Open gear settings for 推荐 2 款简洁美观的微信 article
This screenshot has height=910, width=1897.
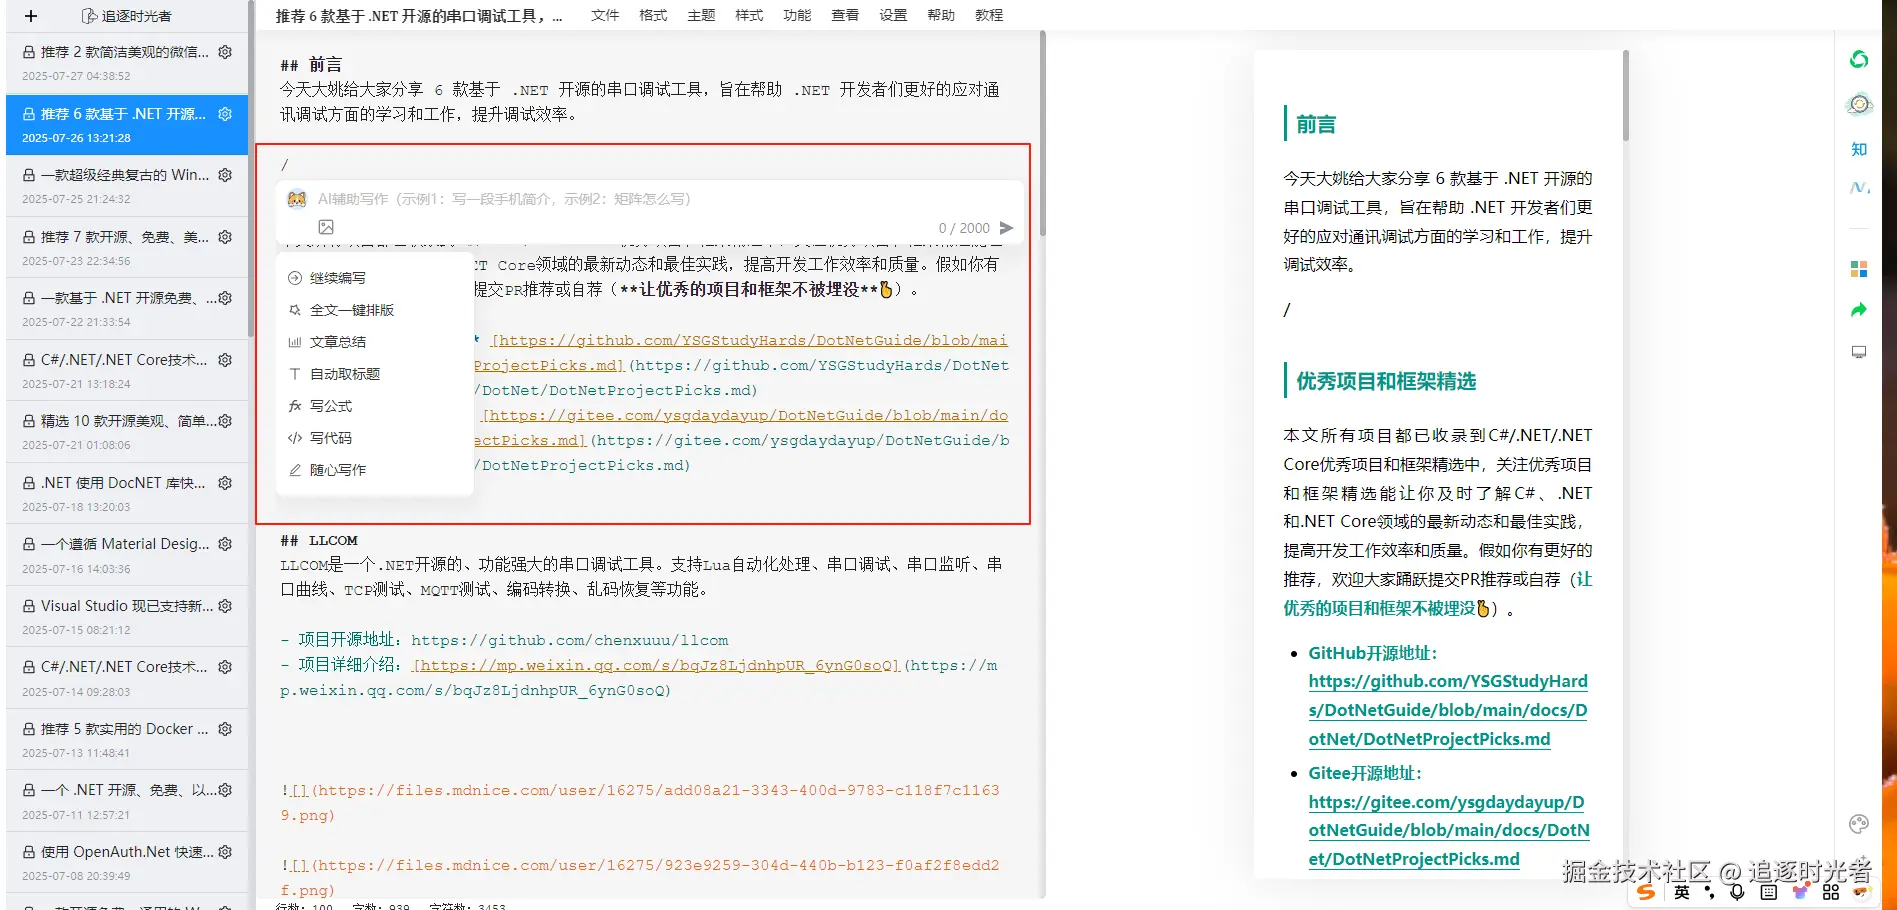click(x=225, y=52)
